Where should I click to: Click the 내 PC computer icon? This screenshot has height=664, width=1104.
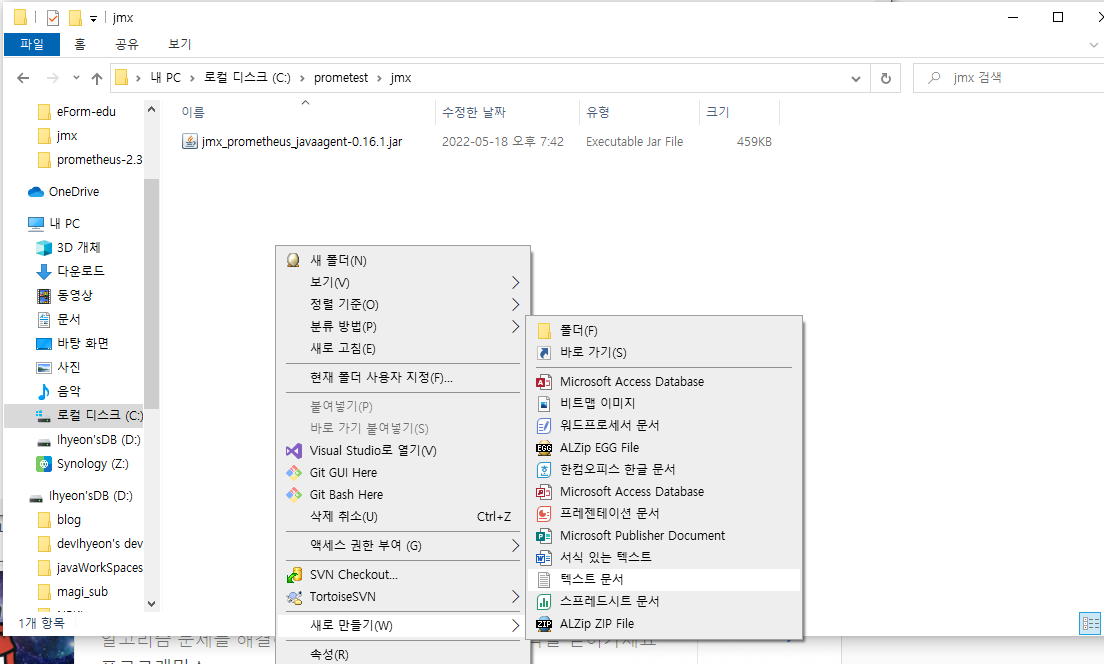point(36,223)
